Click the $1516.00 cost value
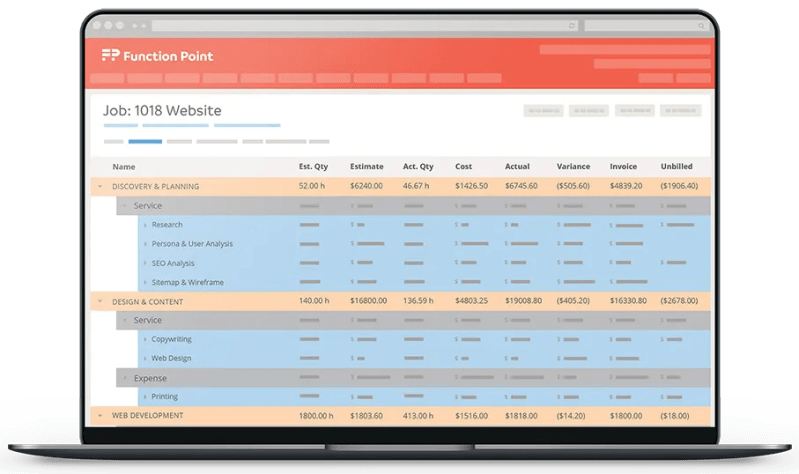 tap(471, 416)
